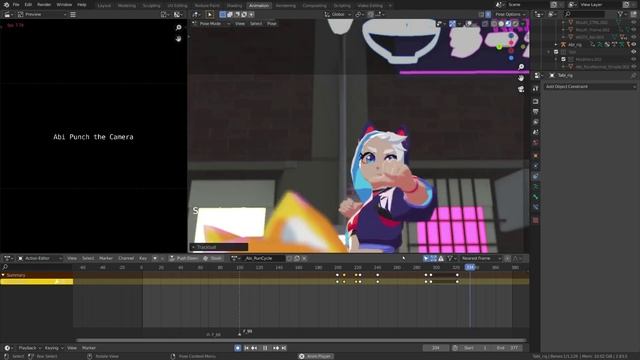This screenshot has height=360, width=640.
Task: Open the Object Constraints properties tab
Action: 536,176
